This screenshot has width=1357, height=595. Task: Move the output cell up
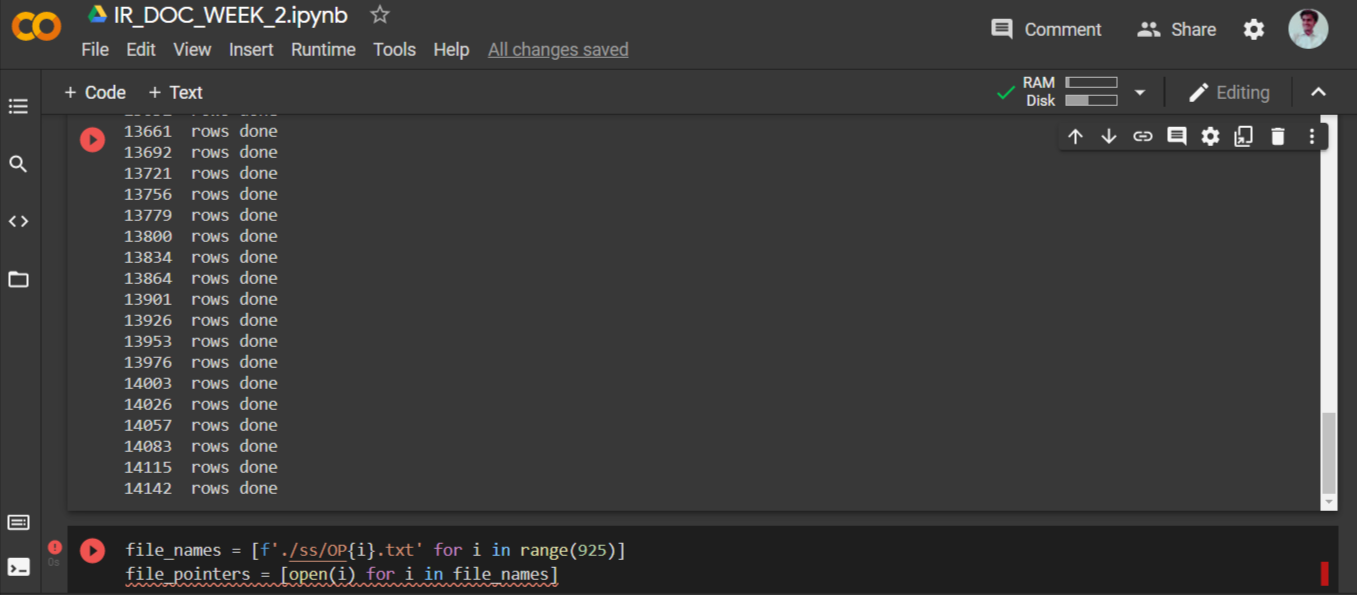click(1075, 135)
